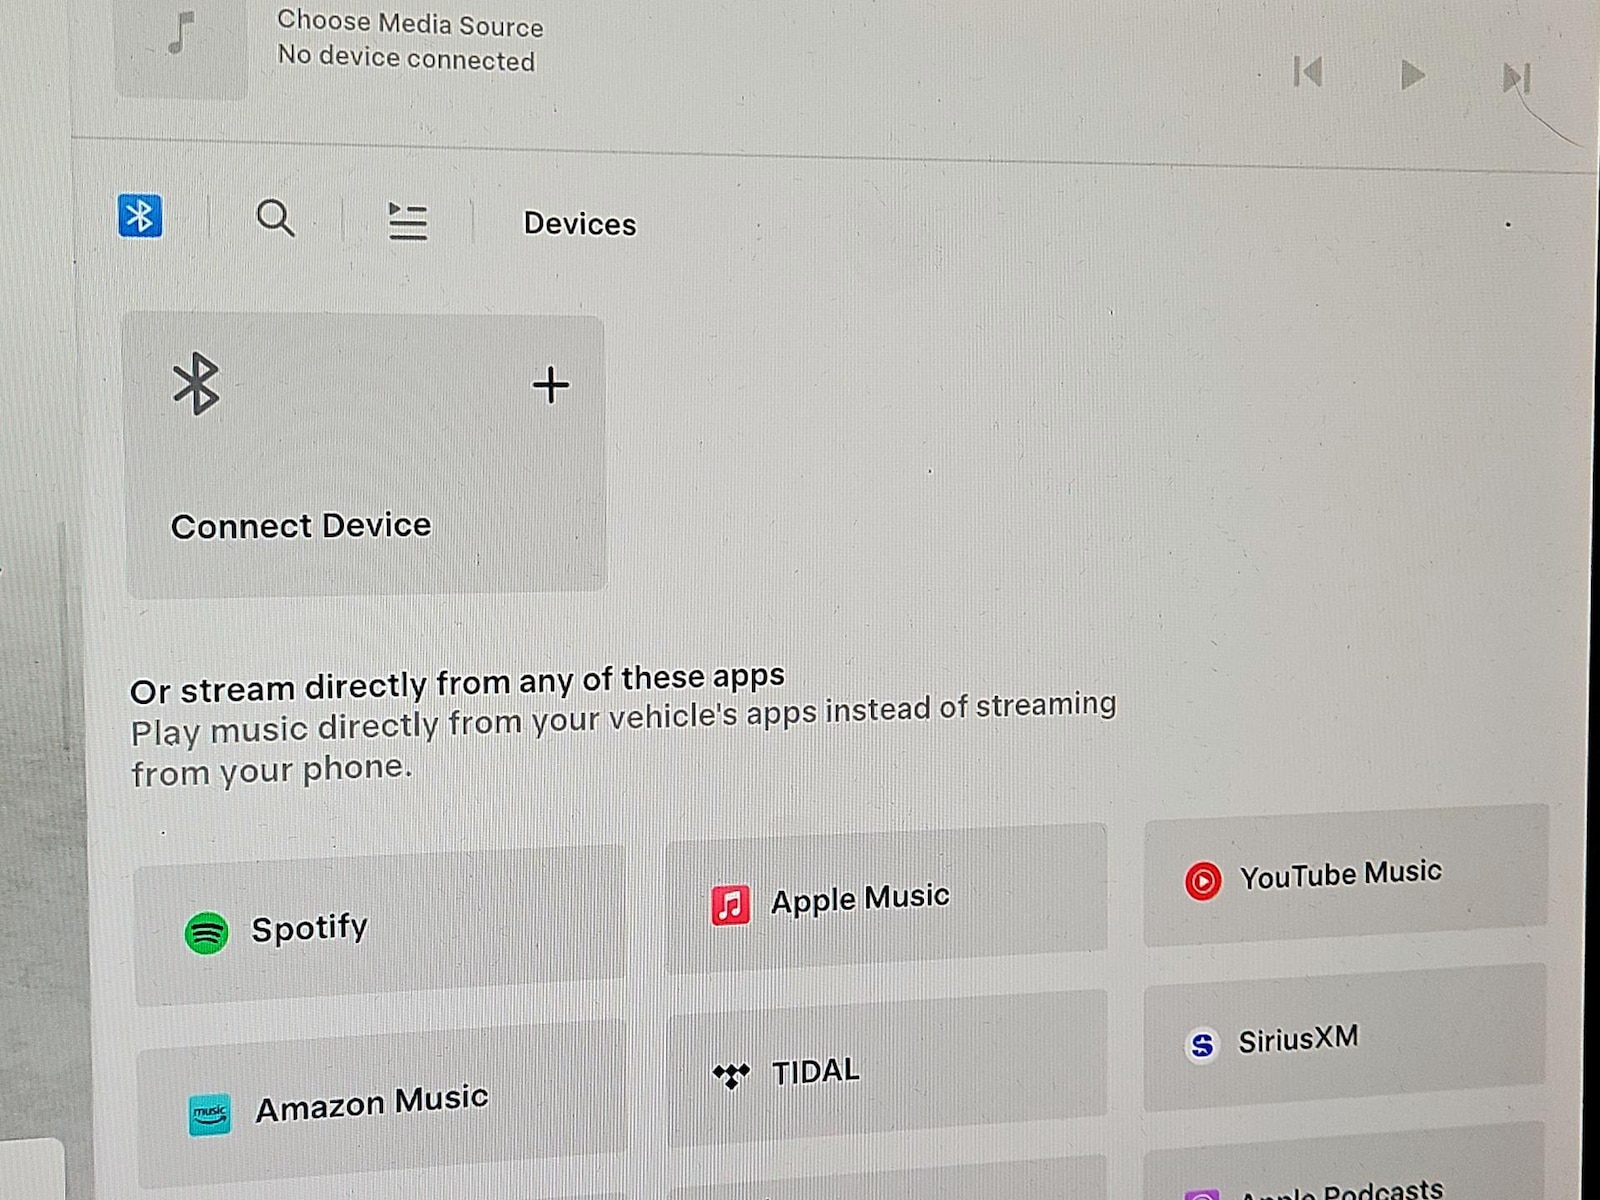Open media search with magnifier icon
The width and height of the screenshot is (1600, 1200).
pos(275,218)
